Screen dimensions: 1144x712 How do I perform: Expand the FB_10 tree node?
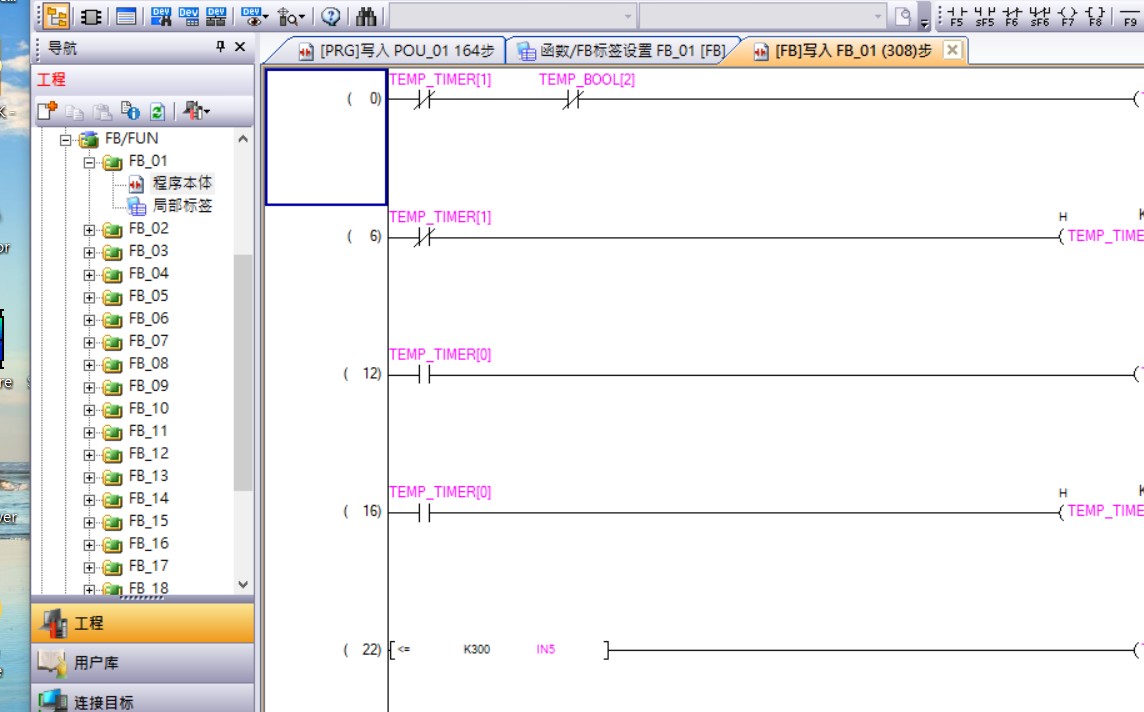click(x=89, y=409)
